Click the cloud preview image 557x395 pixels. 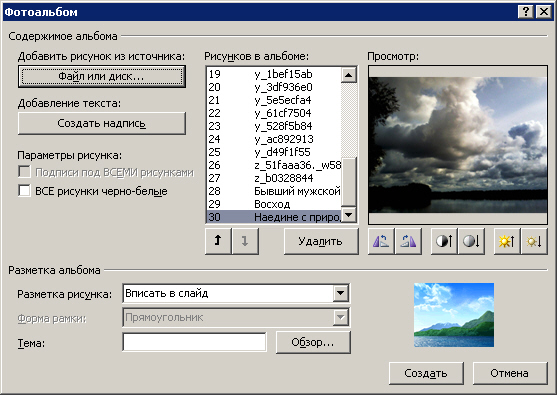pyautogui.click(x=458, y=145)
